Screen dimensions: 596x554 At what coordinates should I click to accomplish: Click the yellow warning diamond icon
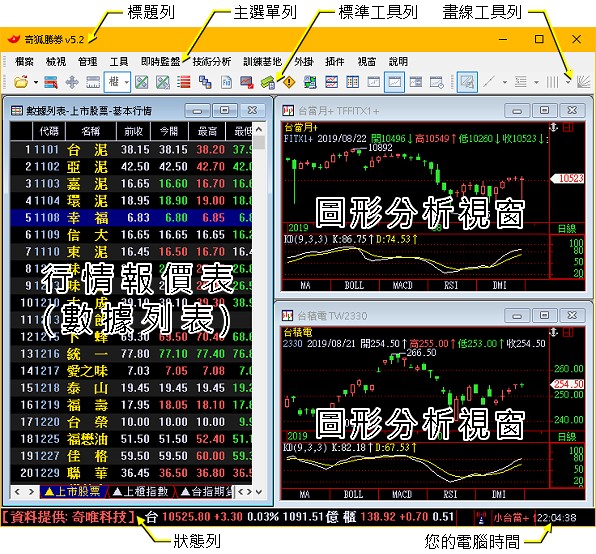pos(289,82)
